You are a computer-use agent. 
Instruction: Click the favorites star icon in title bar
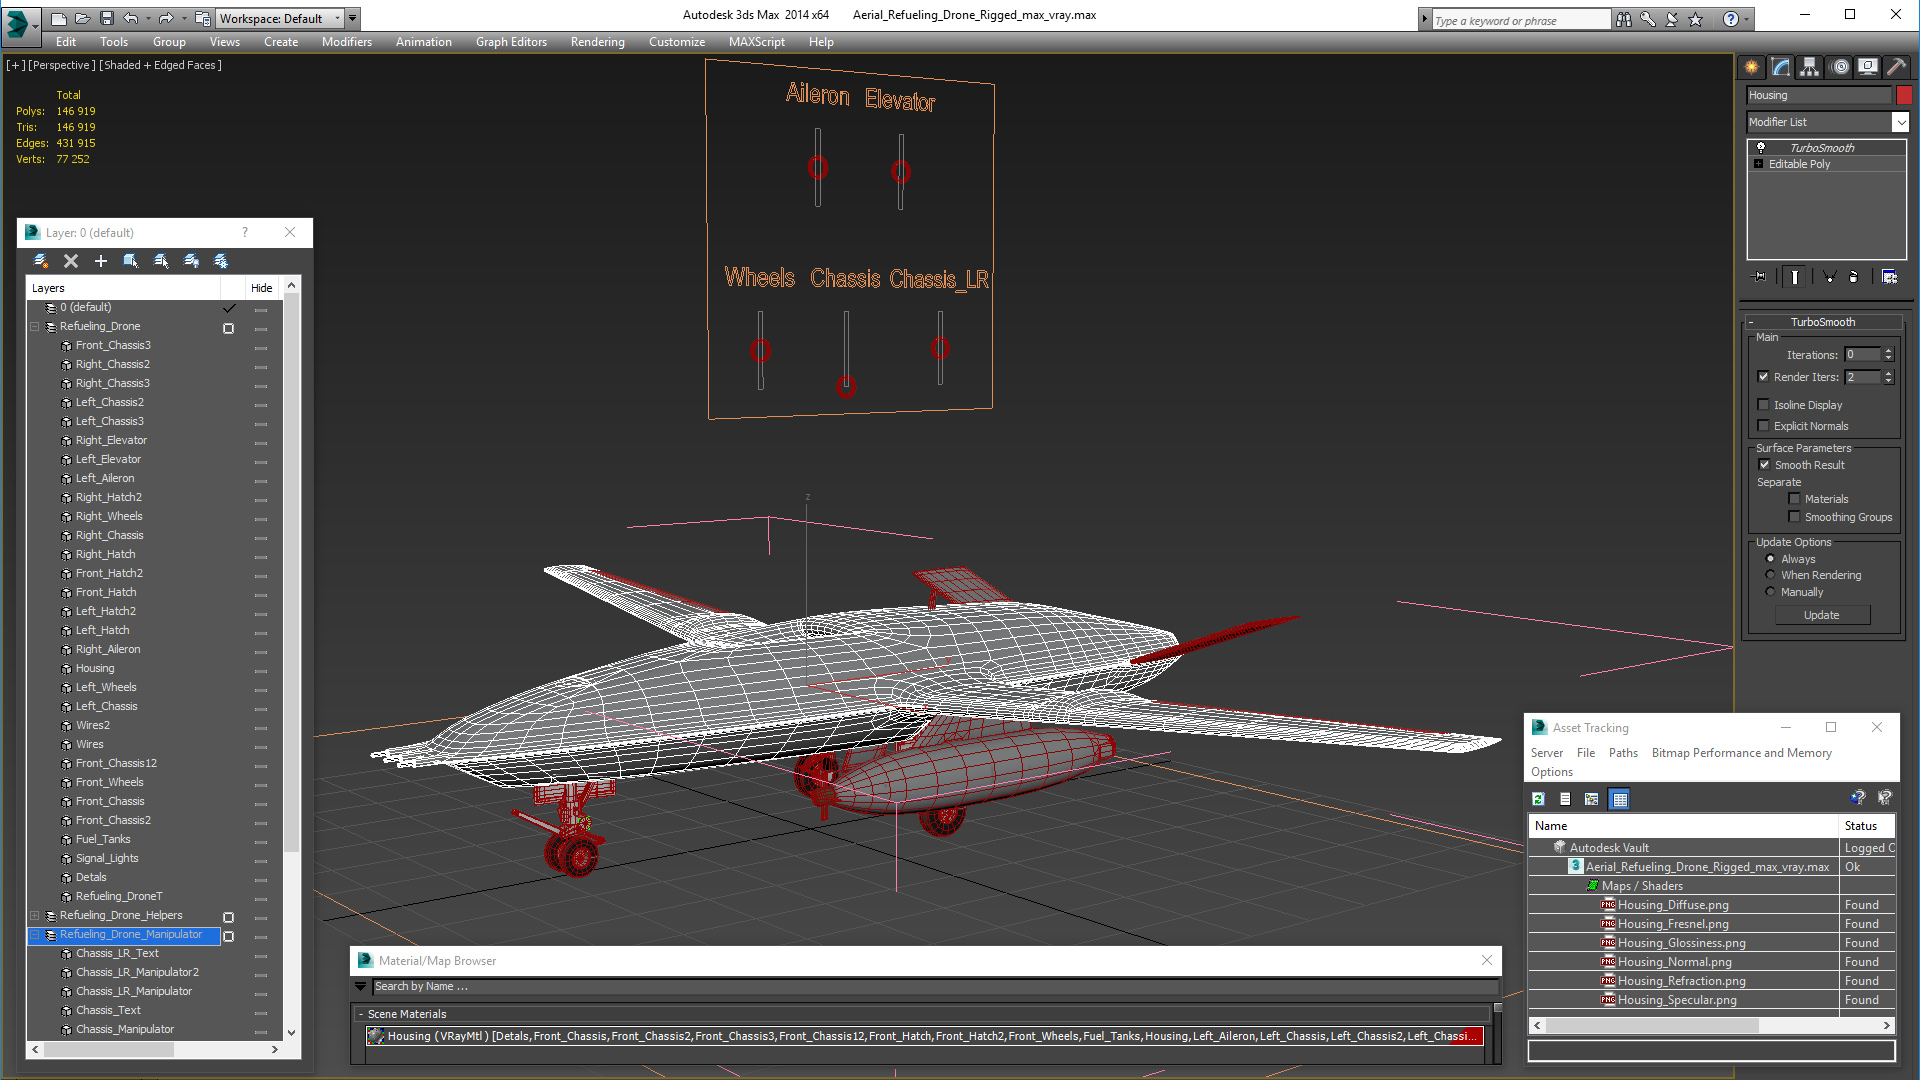click(1695, 19)
